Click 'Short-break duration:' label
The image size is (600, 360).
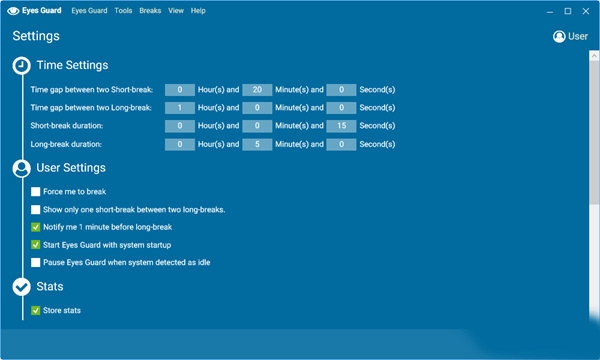67,126
